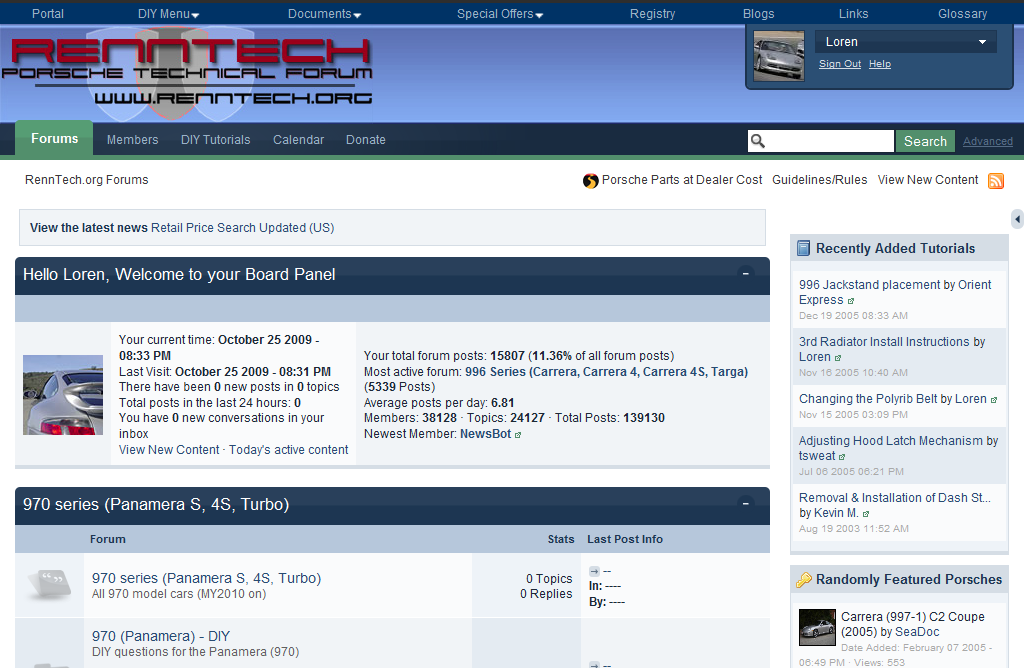Click the external link icon after Kevin M.

(866, 514)
